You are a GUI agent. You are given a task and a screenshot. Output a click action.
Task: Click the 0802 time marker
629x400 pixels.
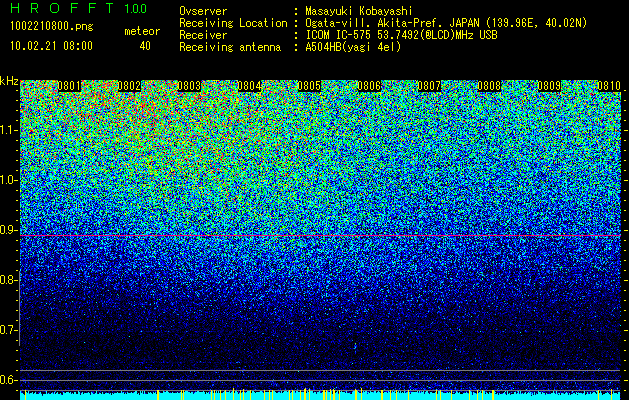129,86
